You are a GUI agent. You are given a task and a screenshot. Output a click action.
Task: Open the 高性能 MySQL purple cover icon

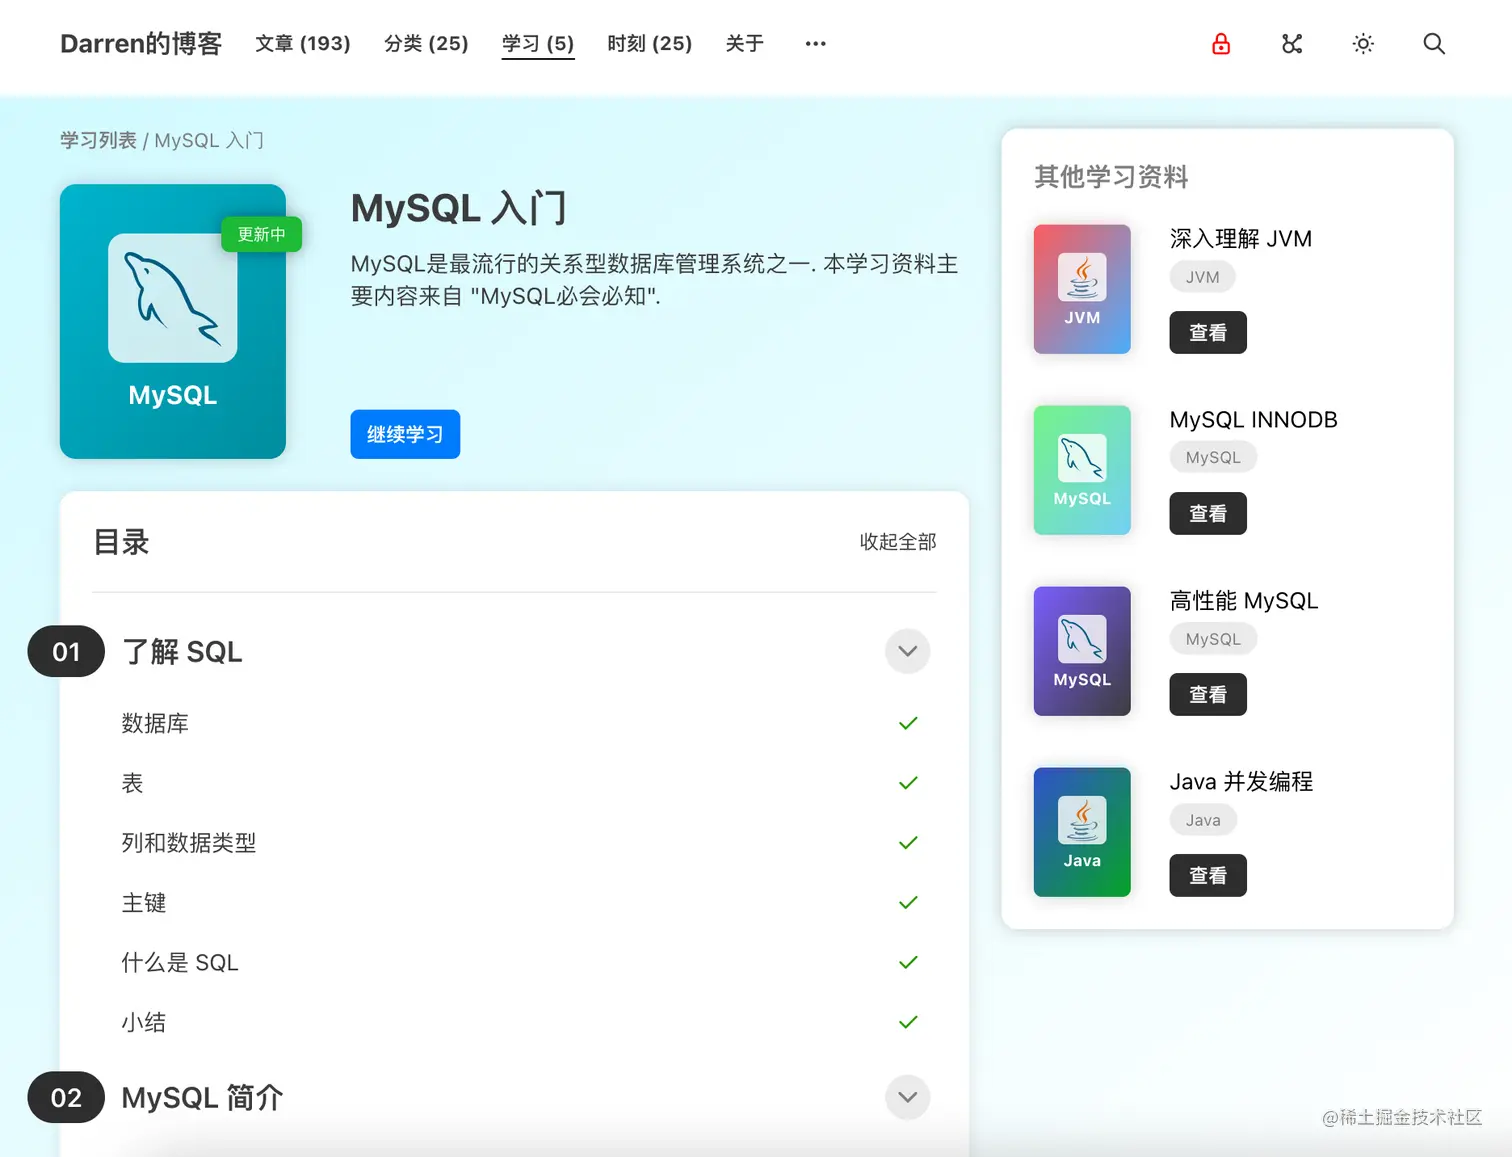click(x=1082, y=651)
